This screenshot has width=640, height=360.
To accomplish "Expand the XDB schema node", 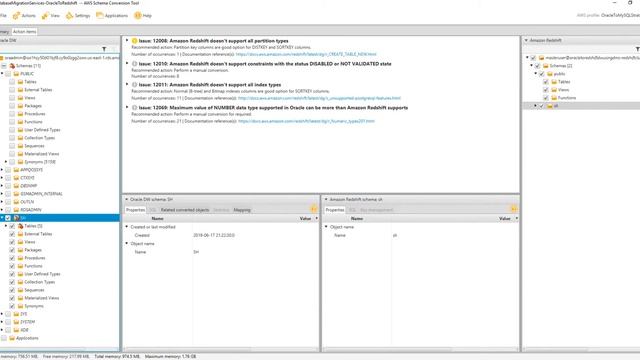I will click(2, 330).
